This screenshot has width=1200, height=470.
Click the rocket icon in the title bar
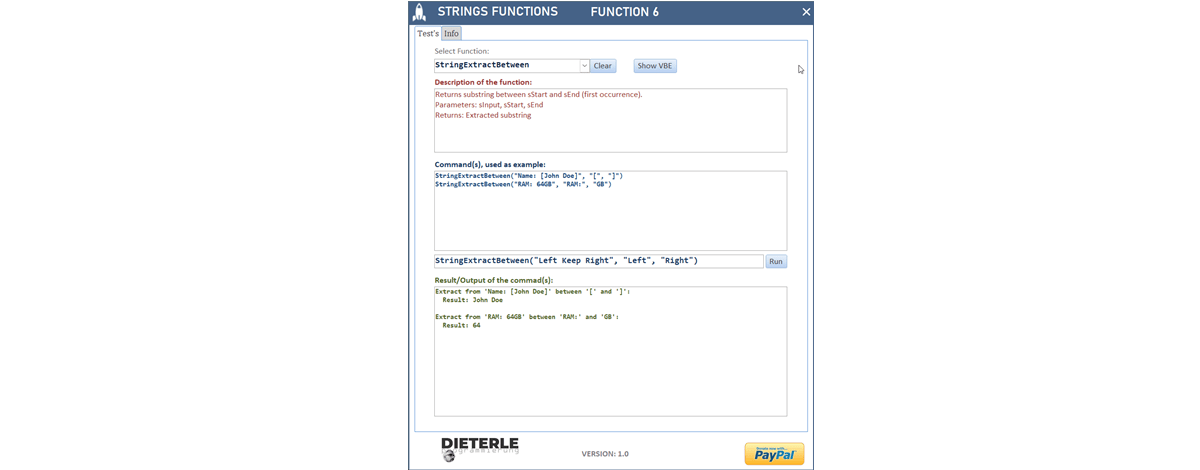tap(420, 12)
